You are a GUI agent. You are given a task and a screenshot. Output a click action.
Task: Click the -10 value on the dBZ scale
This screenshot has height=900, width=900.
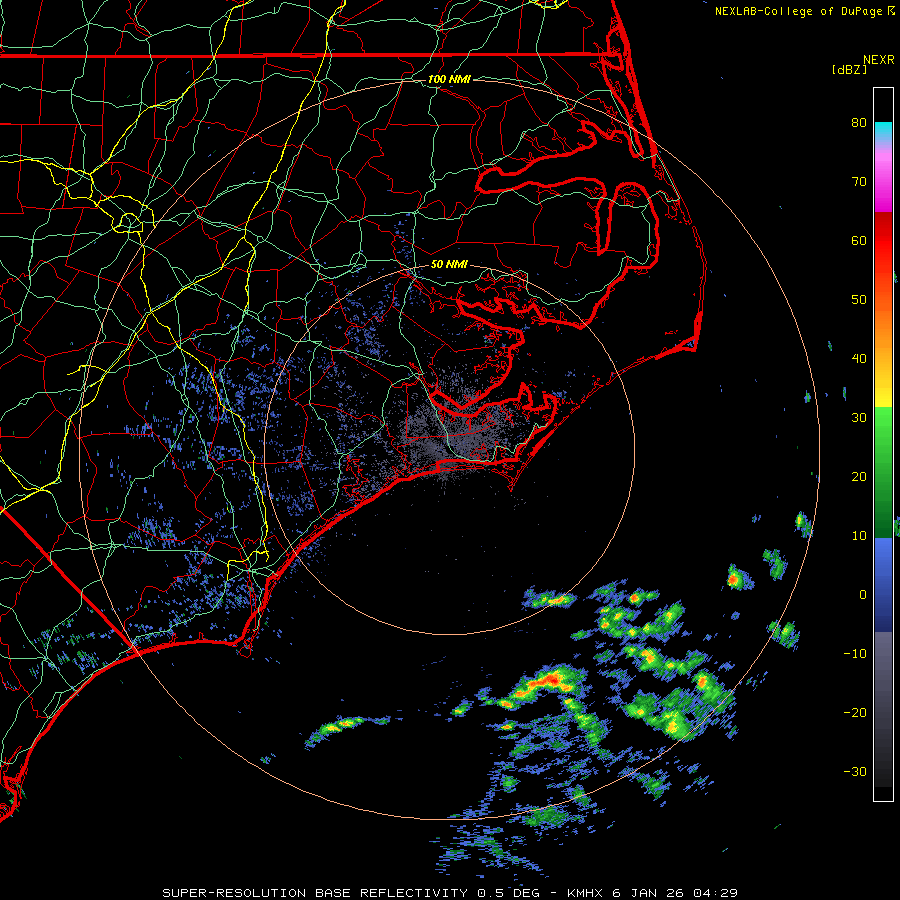tap(855, 653)
